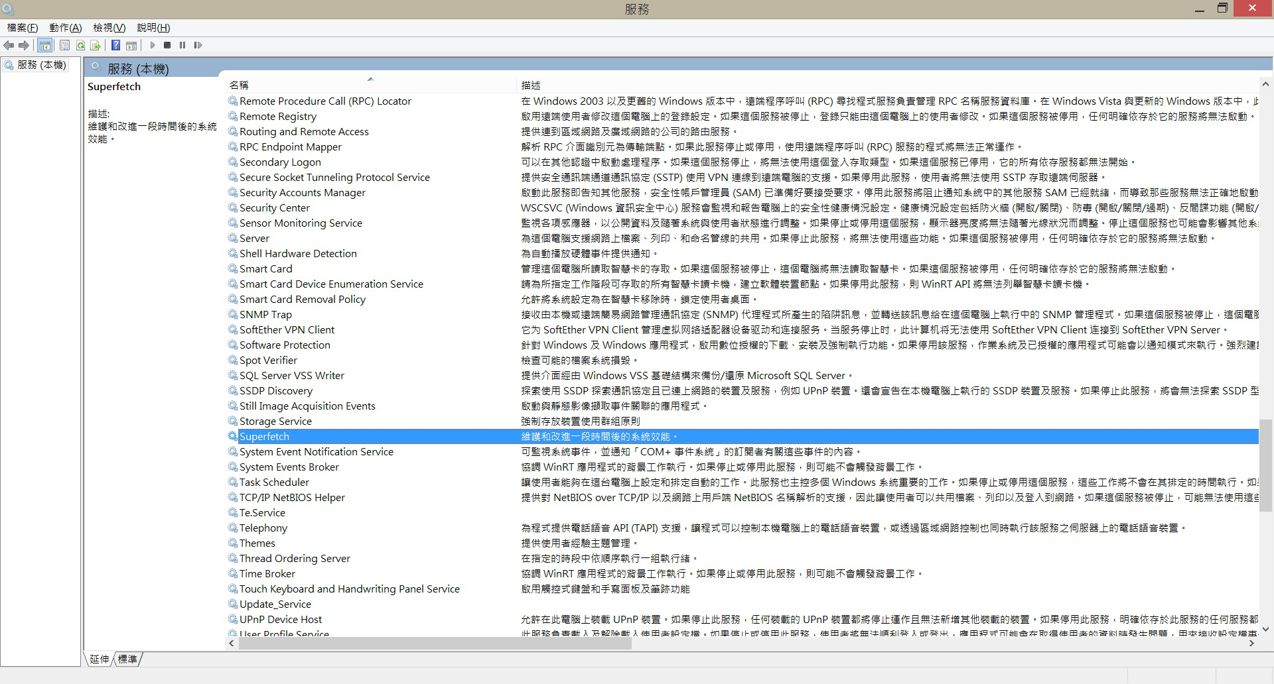This screenshot has height=684, width=1274.
Task: Click the Export List toolbar icon
Action: pos(96,45)
